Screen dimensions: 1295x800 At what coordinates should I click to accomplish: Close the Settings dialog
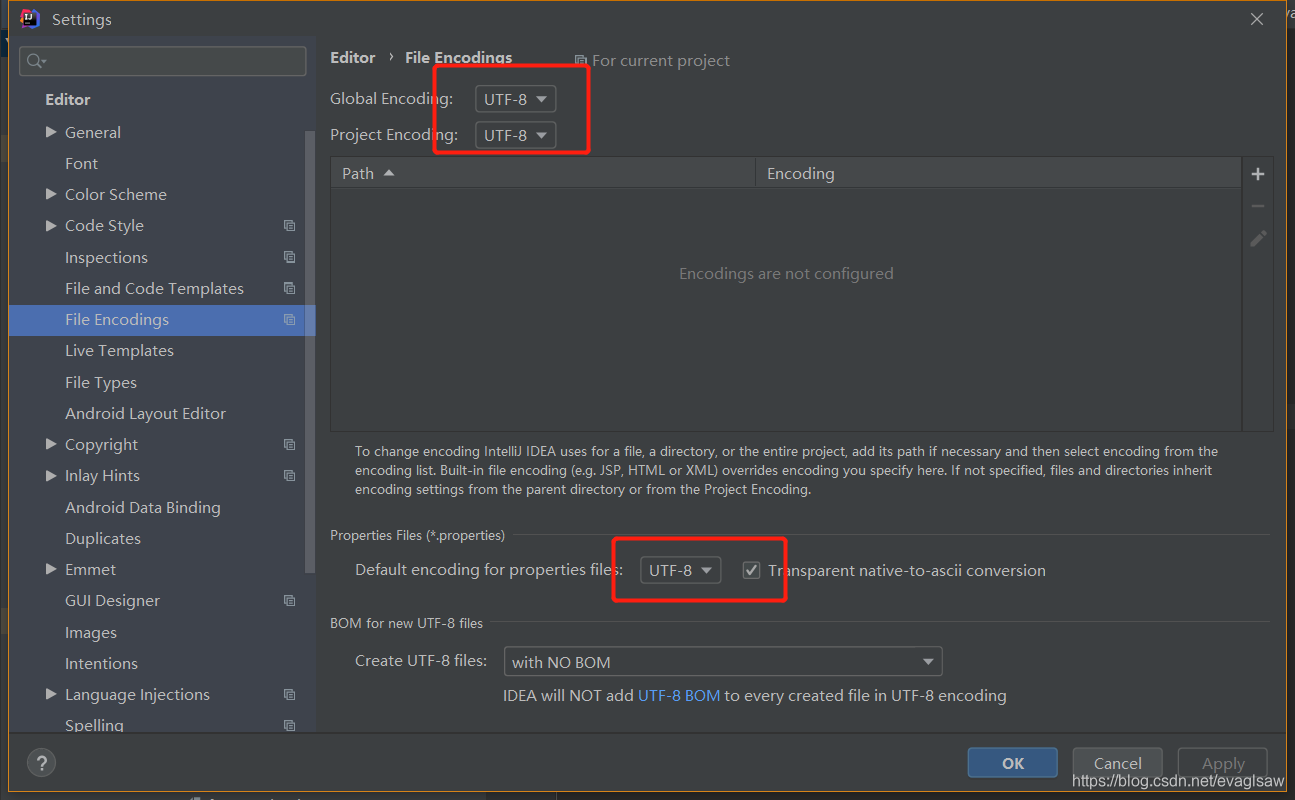tap(1258, 19)
